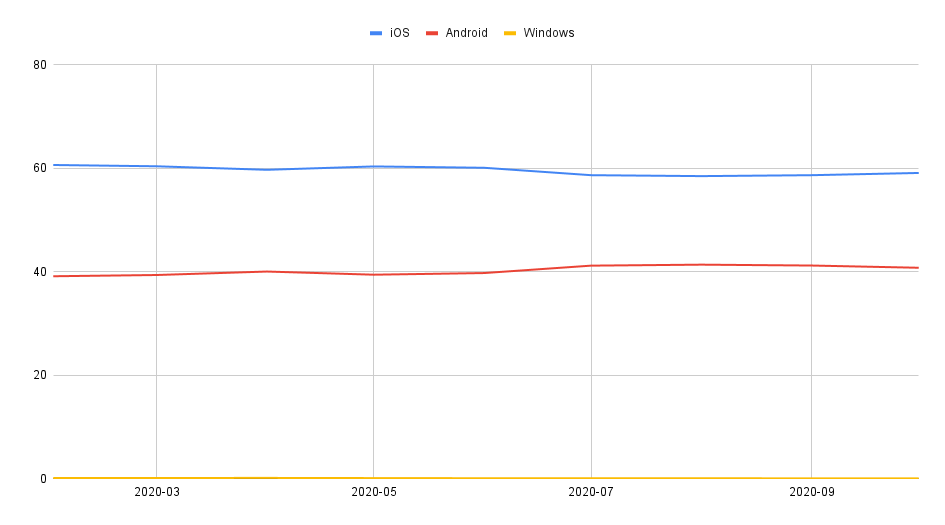
Task: Click the 20 y-axis label
Action: (40, 375)
